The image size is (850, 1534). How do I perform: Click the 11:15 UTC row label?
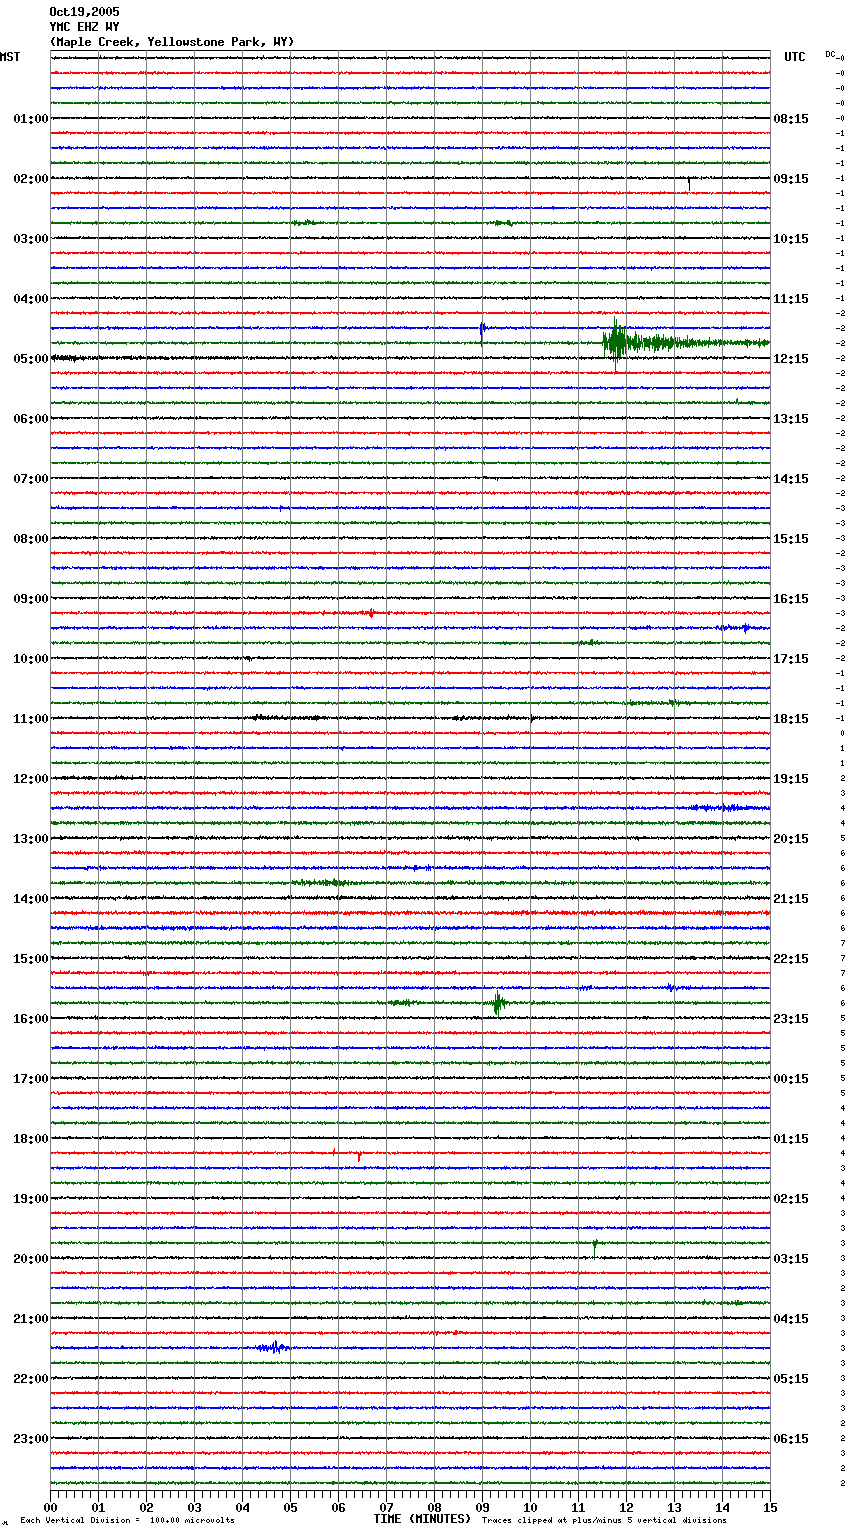click(791, 299)
